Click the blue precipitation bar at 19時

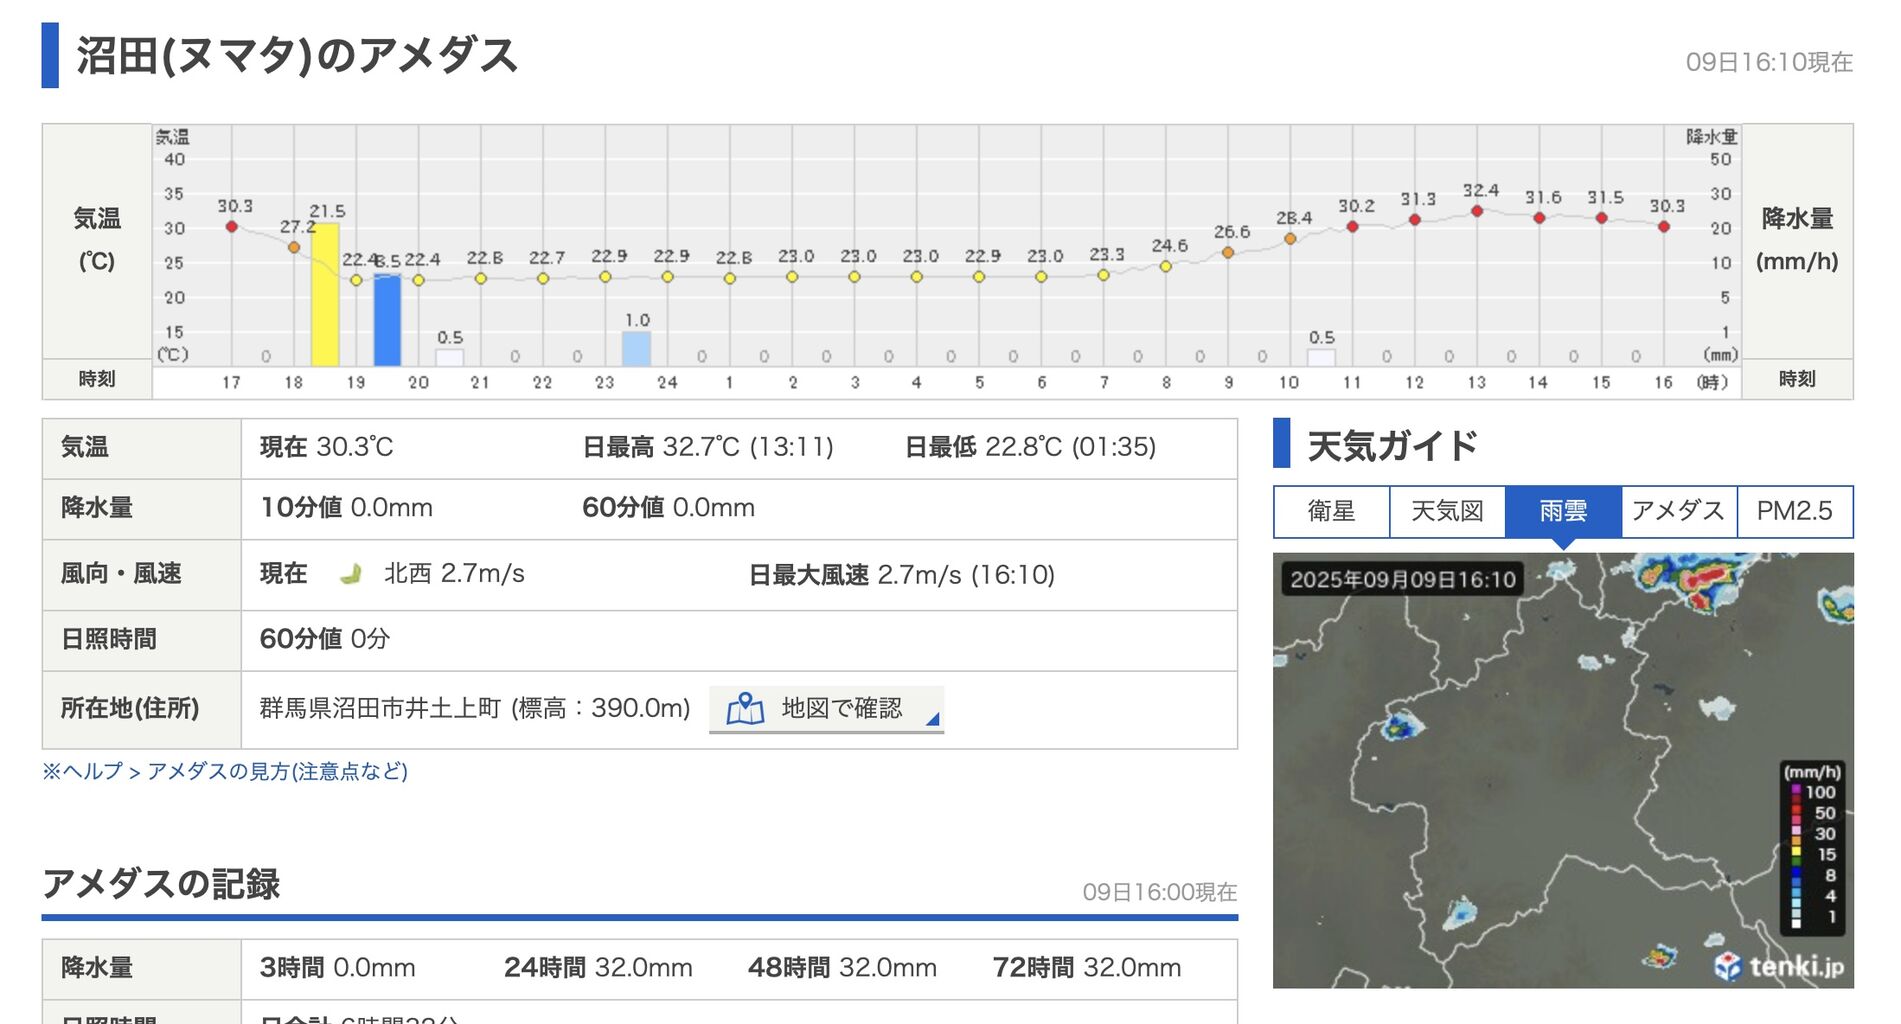tap(387, 320)
